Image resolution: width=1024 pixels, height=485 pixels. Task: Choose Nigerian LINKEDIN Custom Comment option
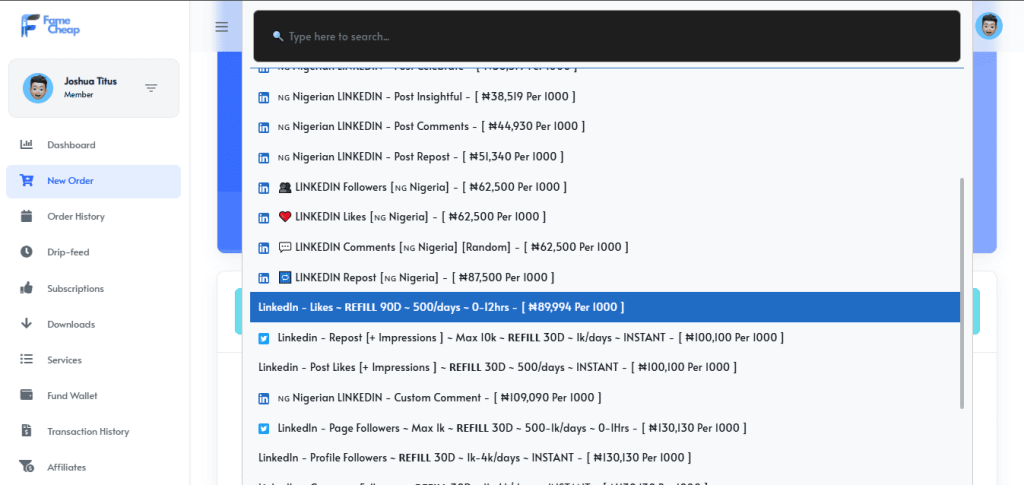coord(605,398)
